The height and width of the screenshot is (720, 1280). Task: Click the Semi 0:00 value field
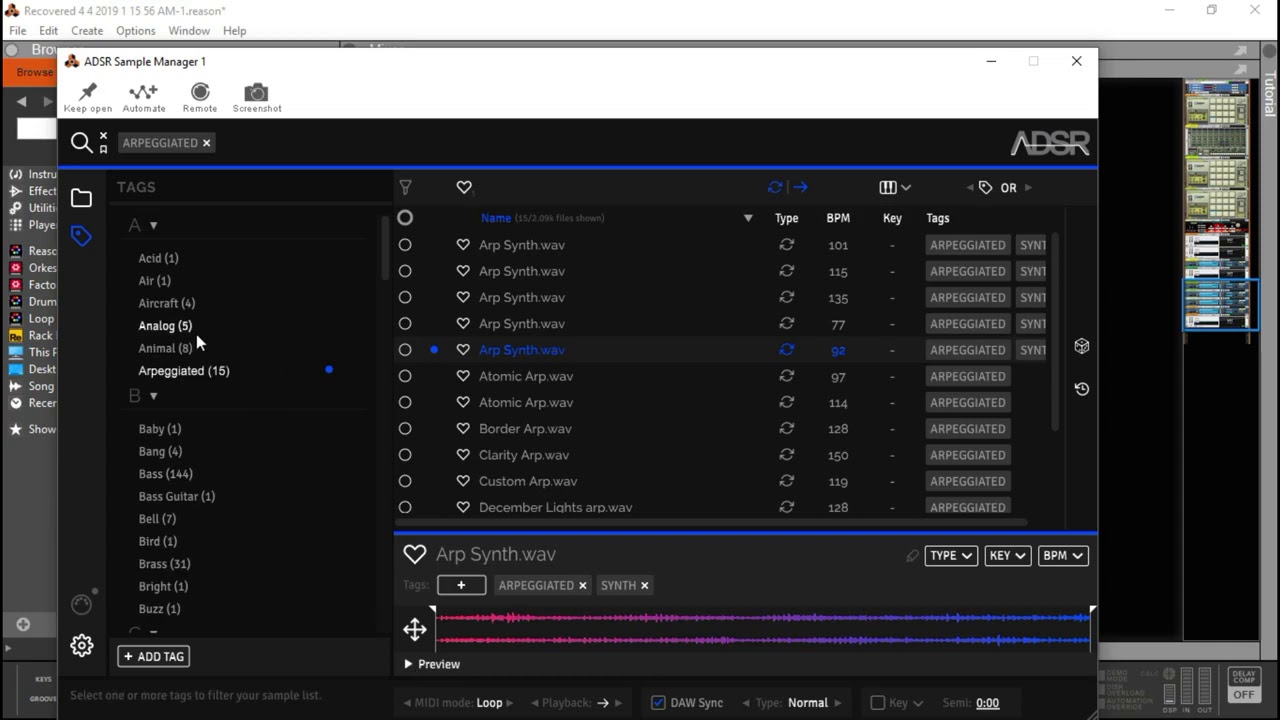[x=987, y=703]
